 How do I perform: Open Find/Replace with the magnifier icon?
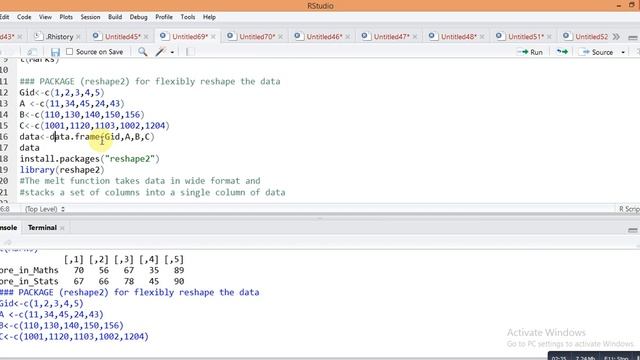pyautogui.click(x=142, y=52)
